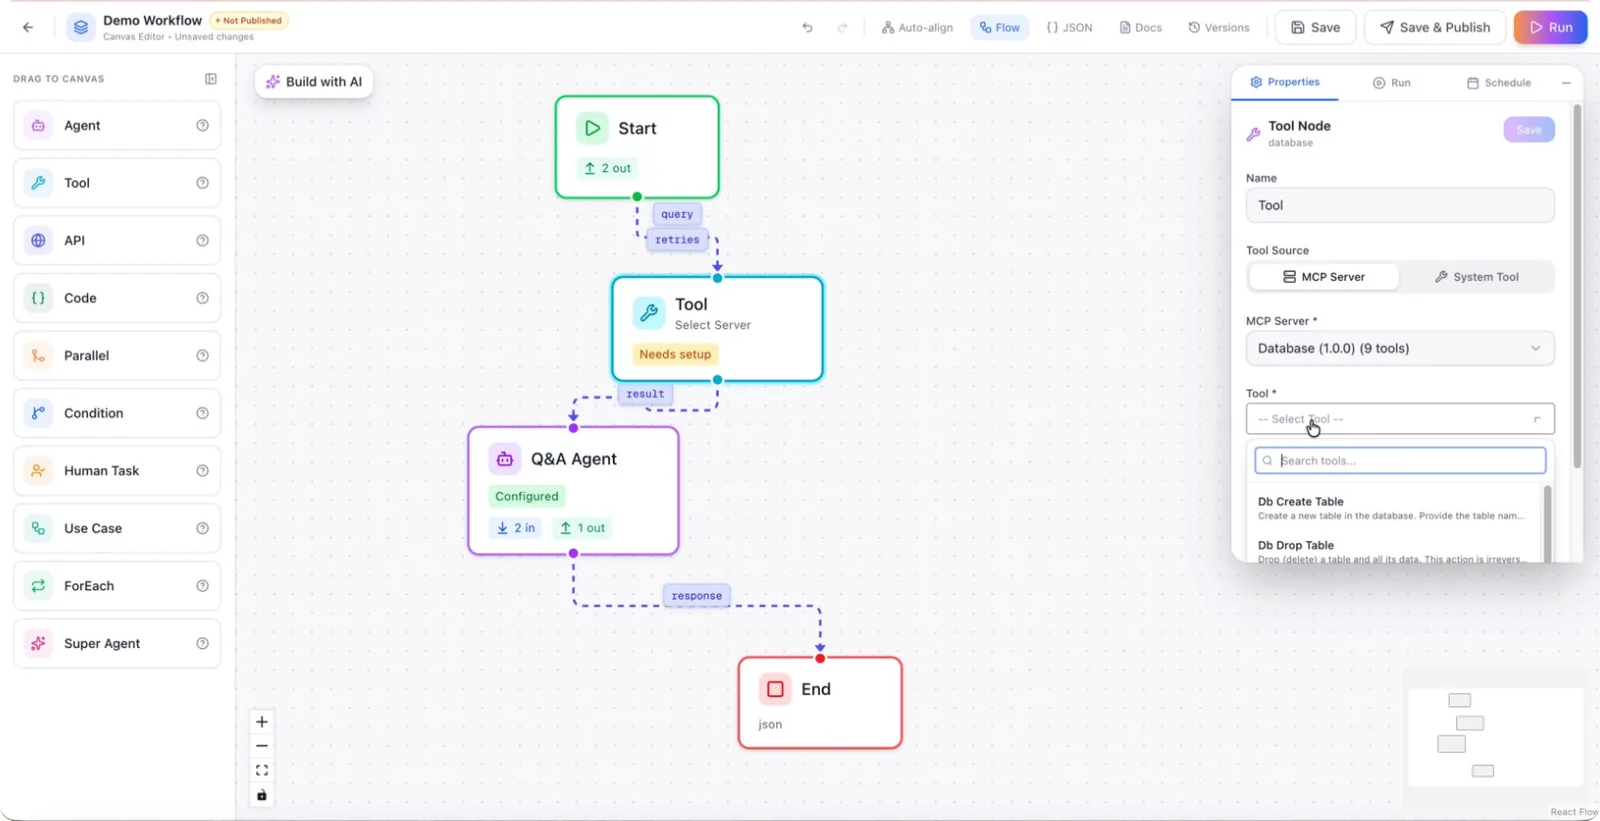
Task: Open help for the Parallel node type
Action: 203,356
